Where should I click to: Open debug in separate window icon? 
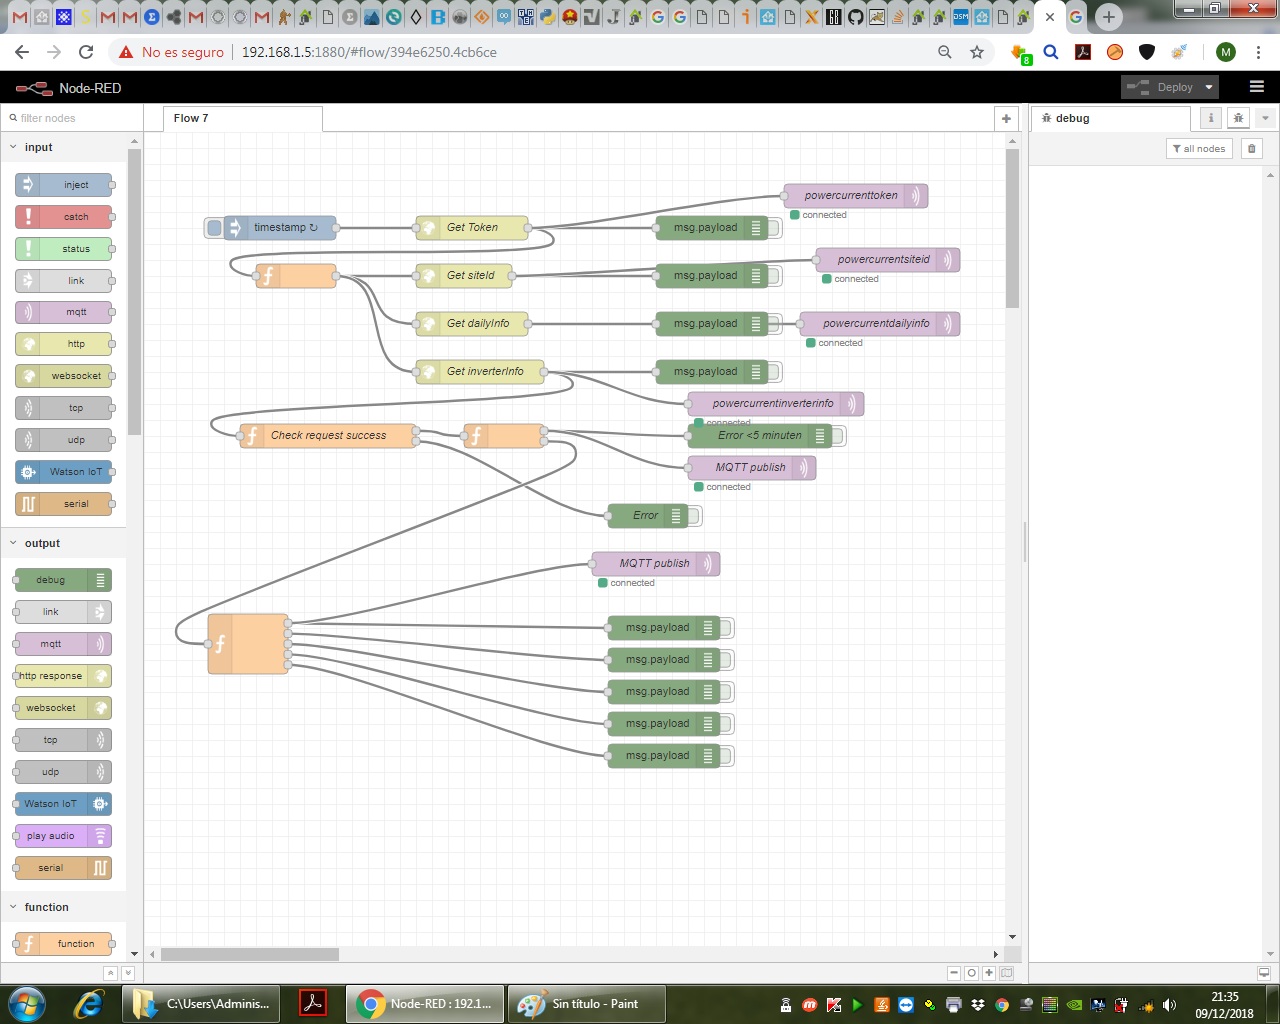tap(1264, 973)
